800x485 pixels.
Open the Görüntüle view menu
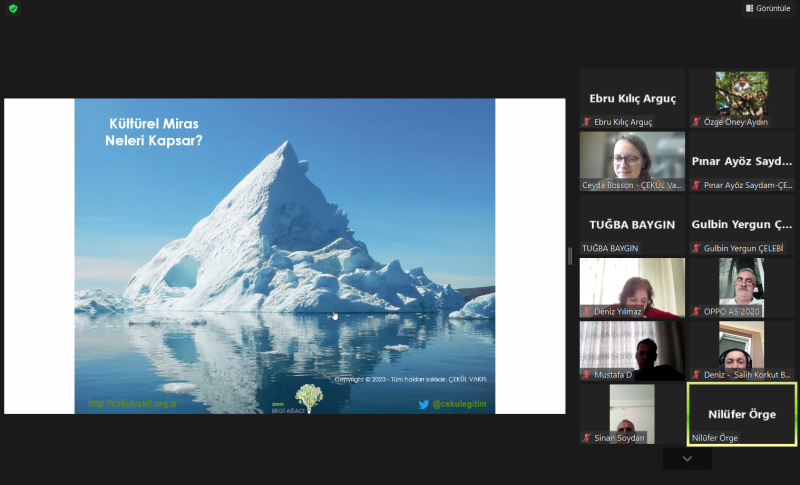tap(768, 8)
